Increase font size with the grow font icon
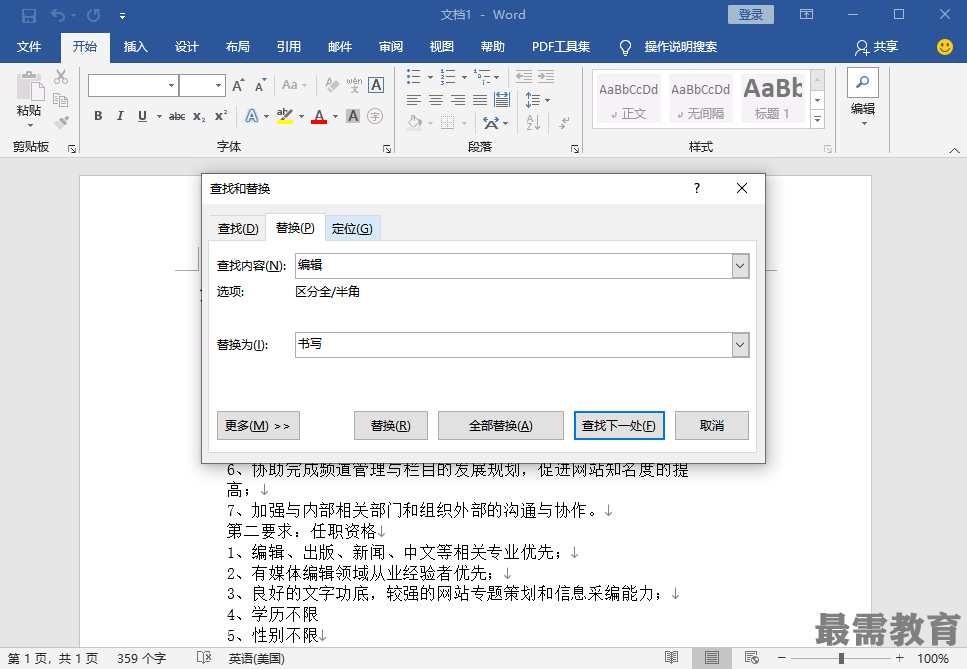The width and height of the screenshot is (967, 669). tap(238, 86)
